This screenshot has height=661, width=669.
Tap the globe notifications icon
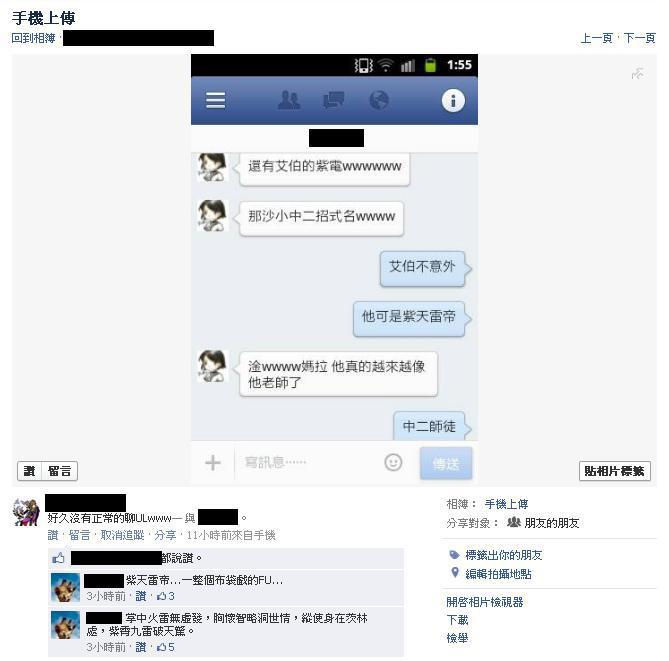(x=379, y=101)
